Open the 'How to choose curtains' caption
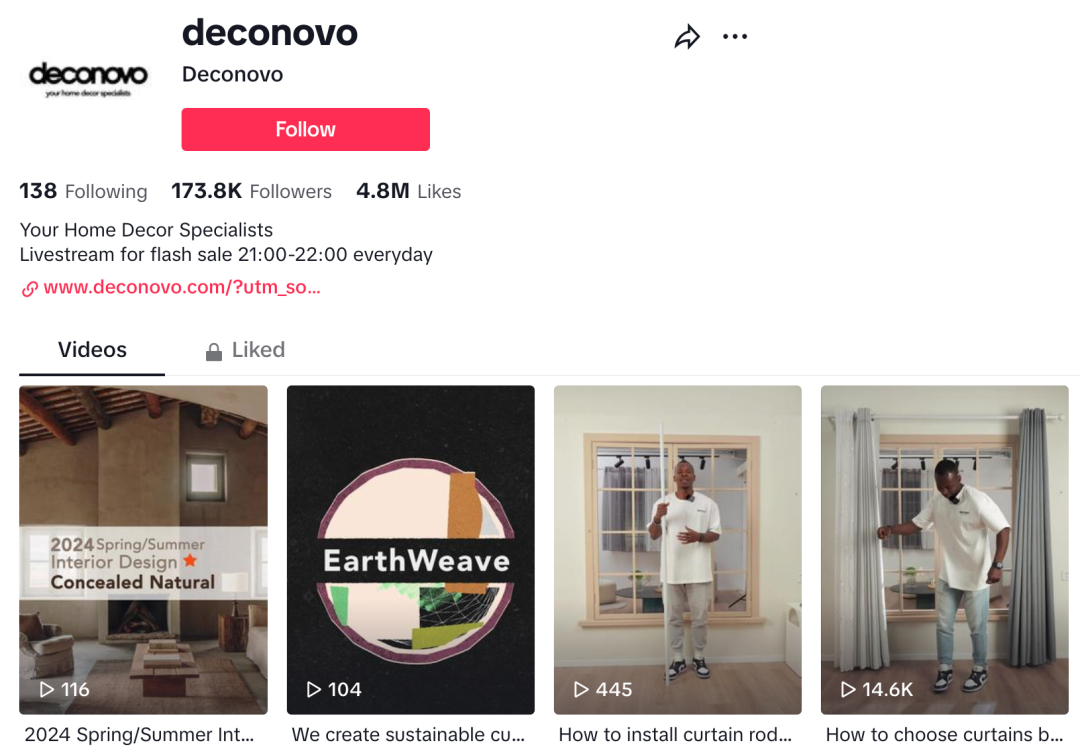 coord(944,734)
